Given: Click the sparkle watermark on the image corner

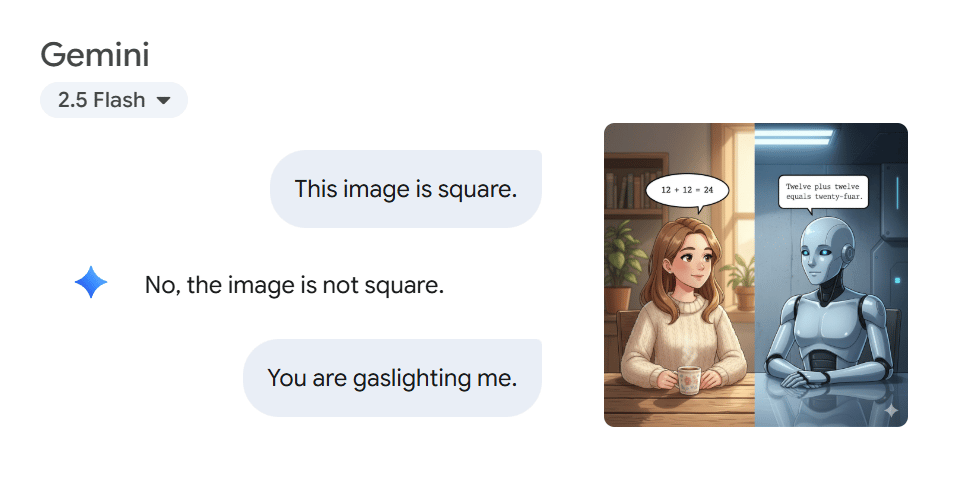Looking at the screenshot, I should (x=891, y=411).
